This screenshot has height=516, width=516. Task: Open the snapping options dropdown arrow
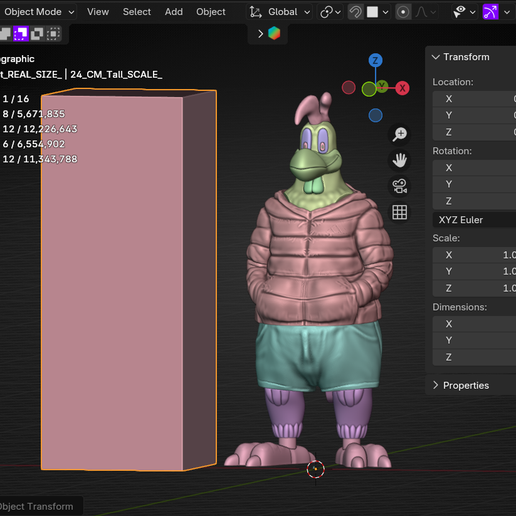(385, 13)
